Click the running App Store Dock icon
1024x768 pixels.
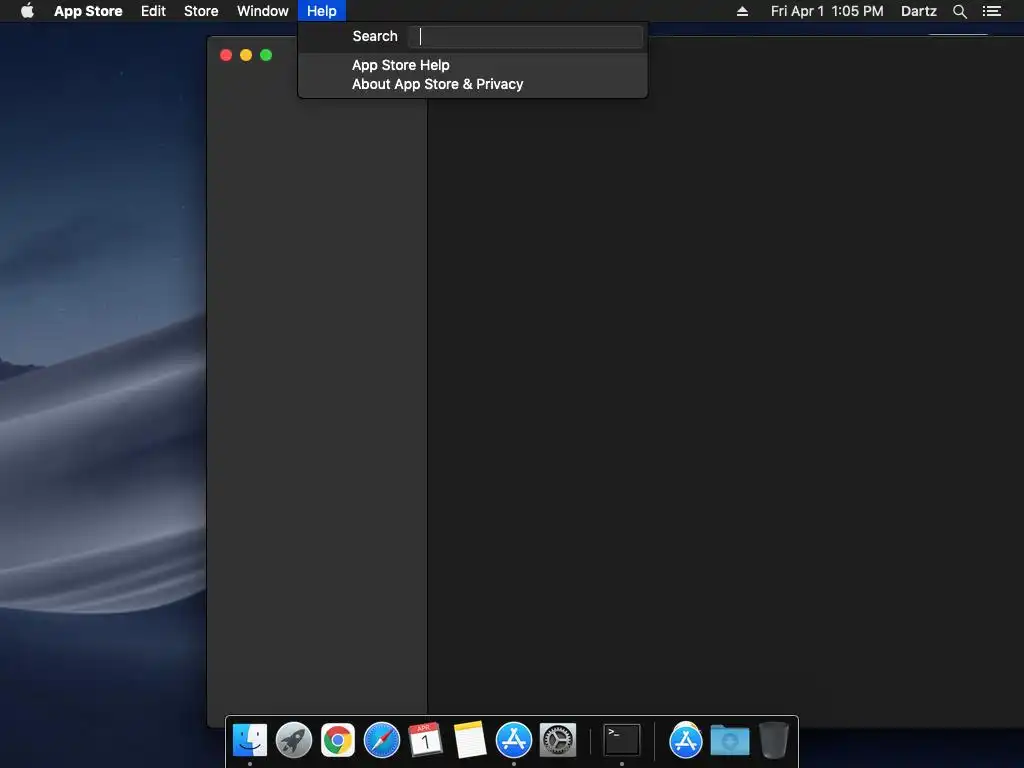pyautogui.click(x=514, y=741)
